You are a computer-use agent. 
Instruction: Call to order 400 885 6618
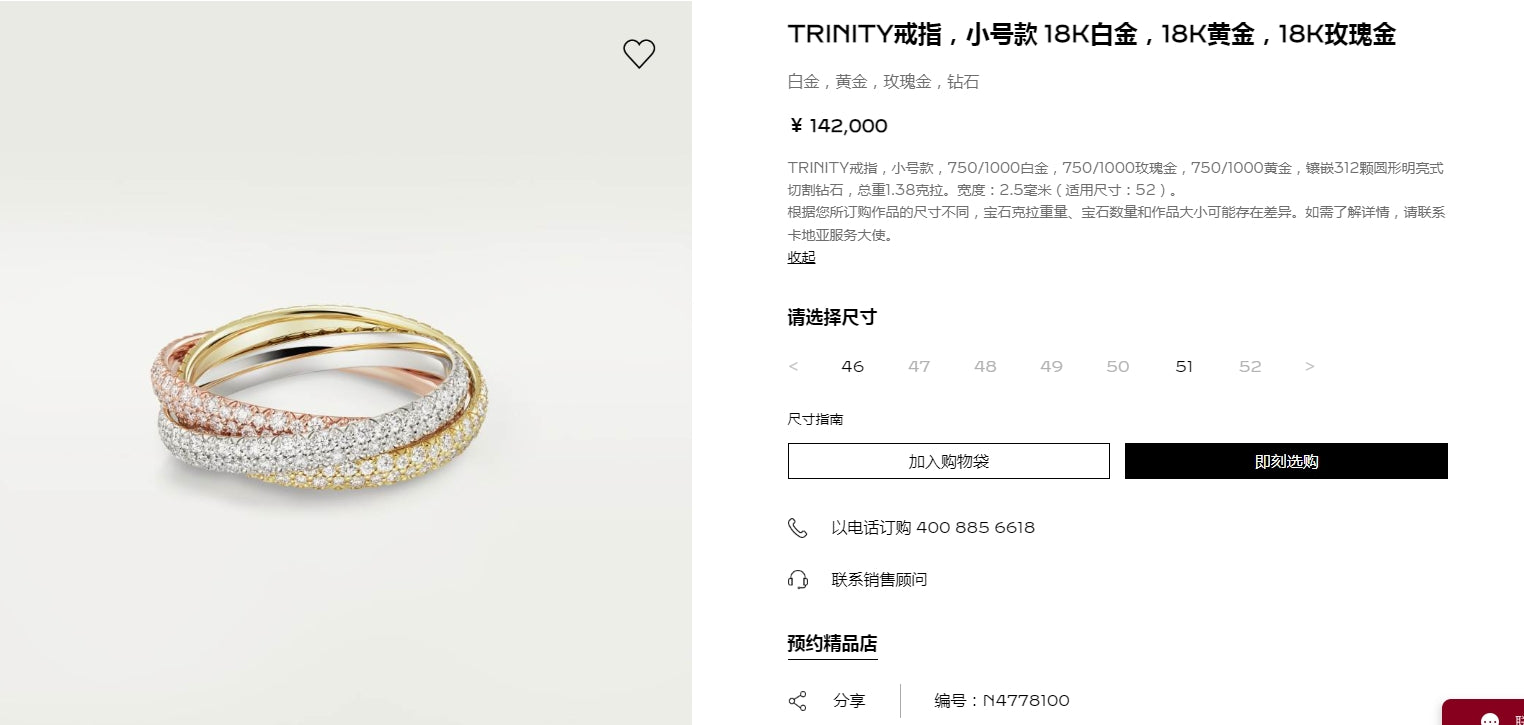tap(933, 528)
